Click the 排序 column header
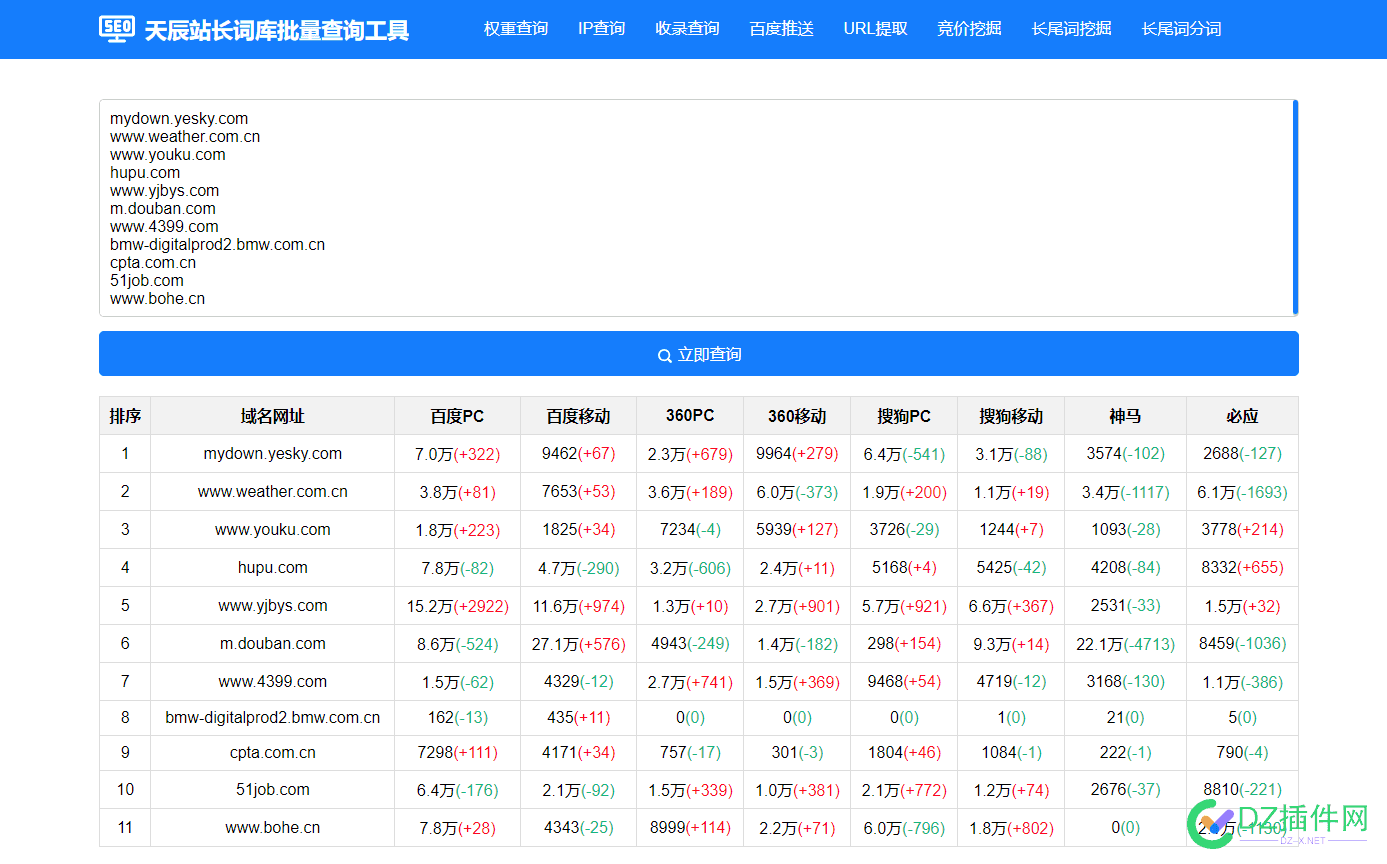This screenshot has width=1387, height=864. [x=125, y=416]
